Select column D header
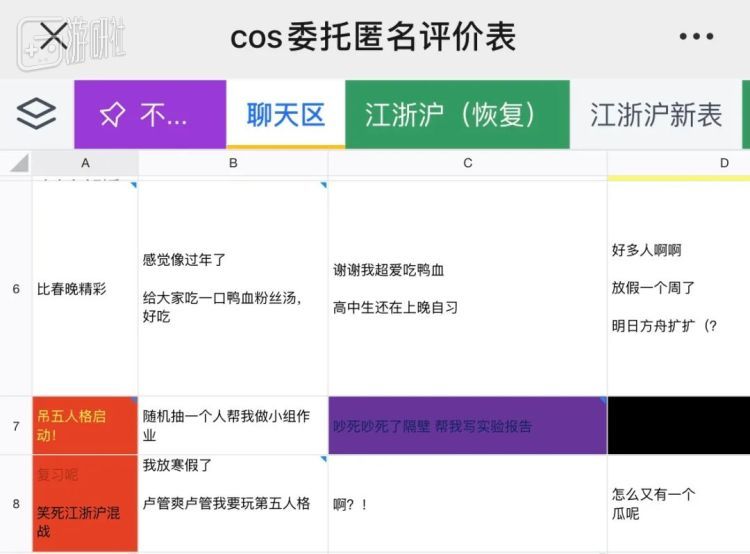Screen dimensions: 750x554 678,163
